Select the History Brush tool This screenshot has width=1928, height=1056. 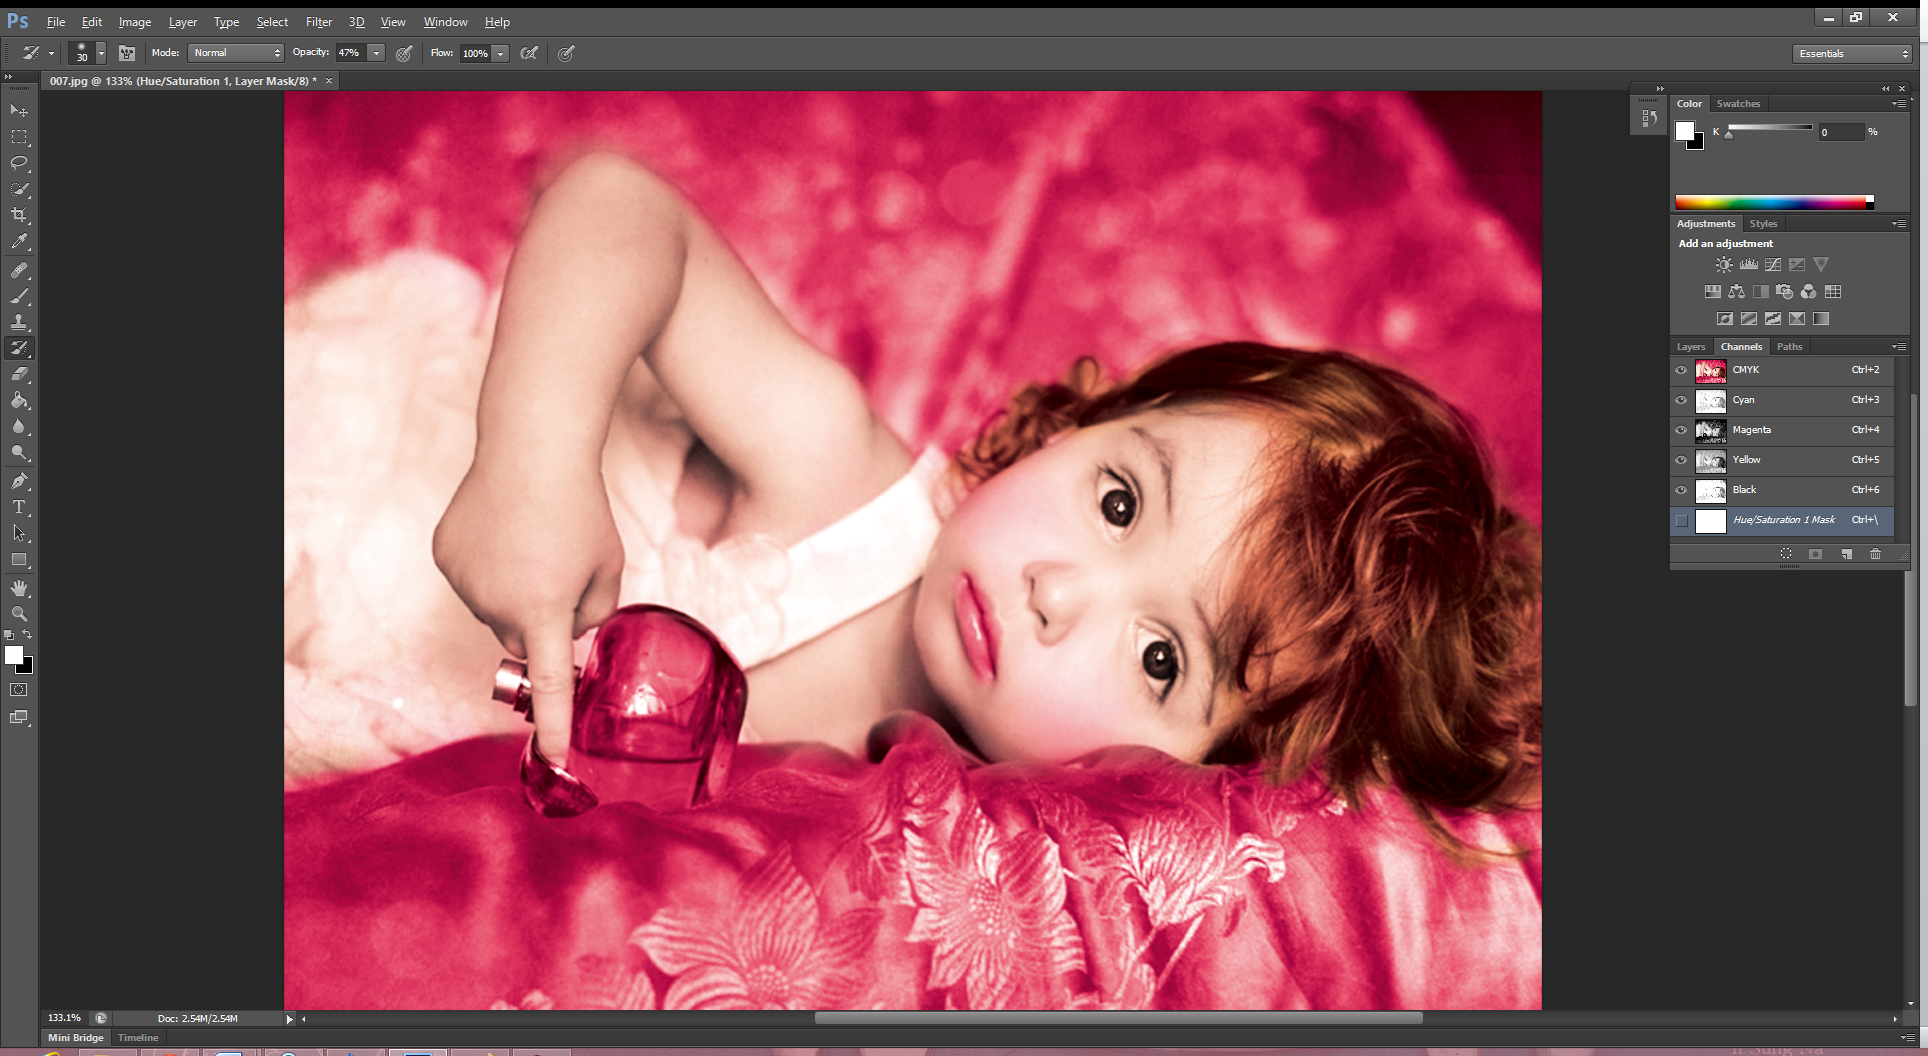tap(19, 348)
